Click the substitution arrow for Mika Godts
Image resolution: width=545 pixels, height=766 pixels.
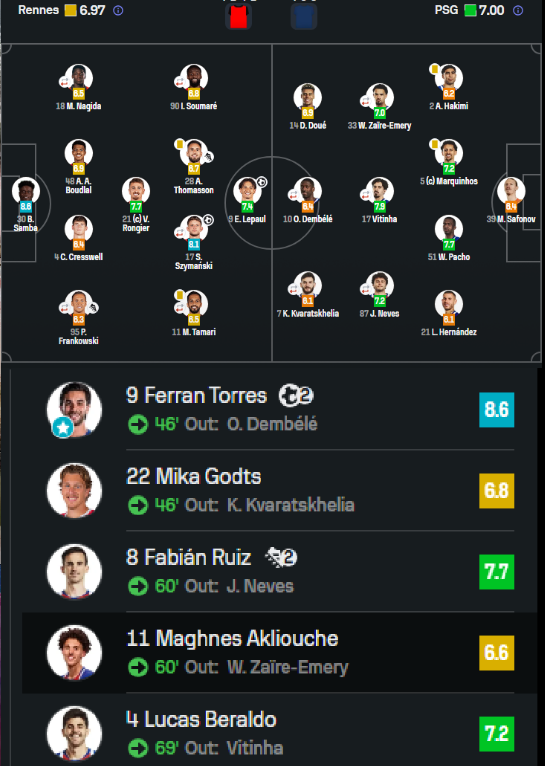[138, 505]
